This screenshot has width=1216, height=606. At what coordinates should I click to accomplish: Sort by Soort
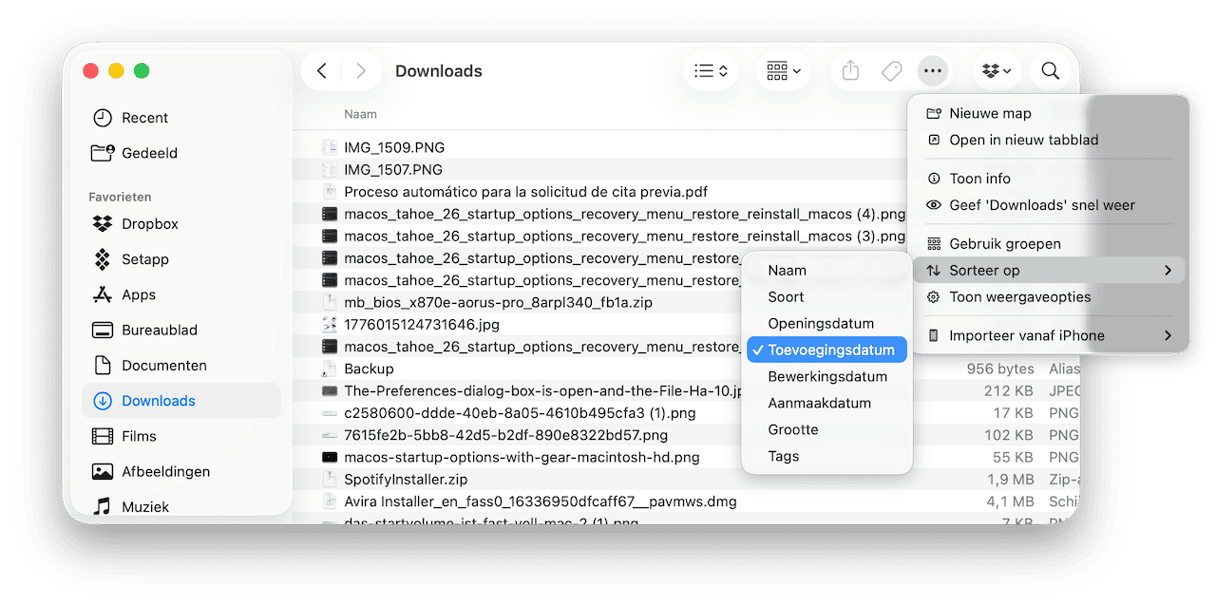(x=827, y=297)
